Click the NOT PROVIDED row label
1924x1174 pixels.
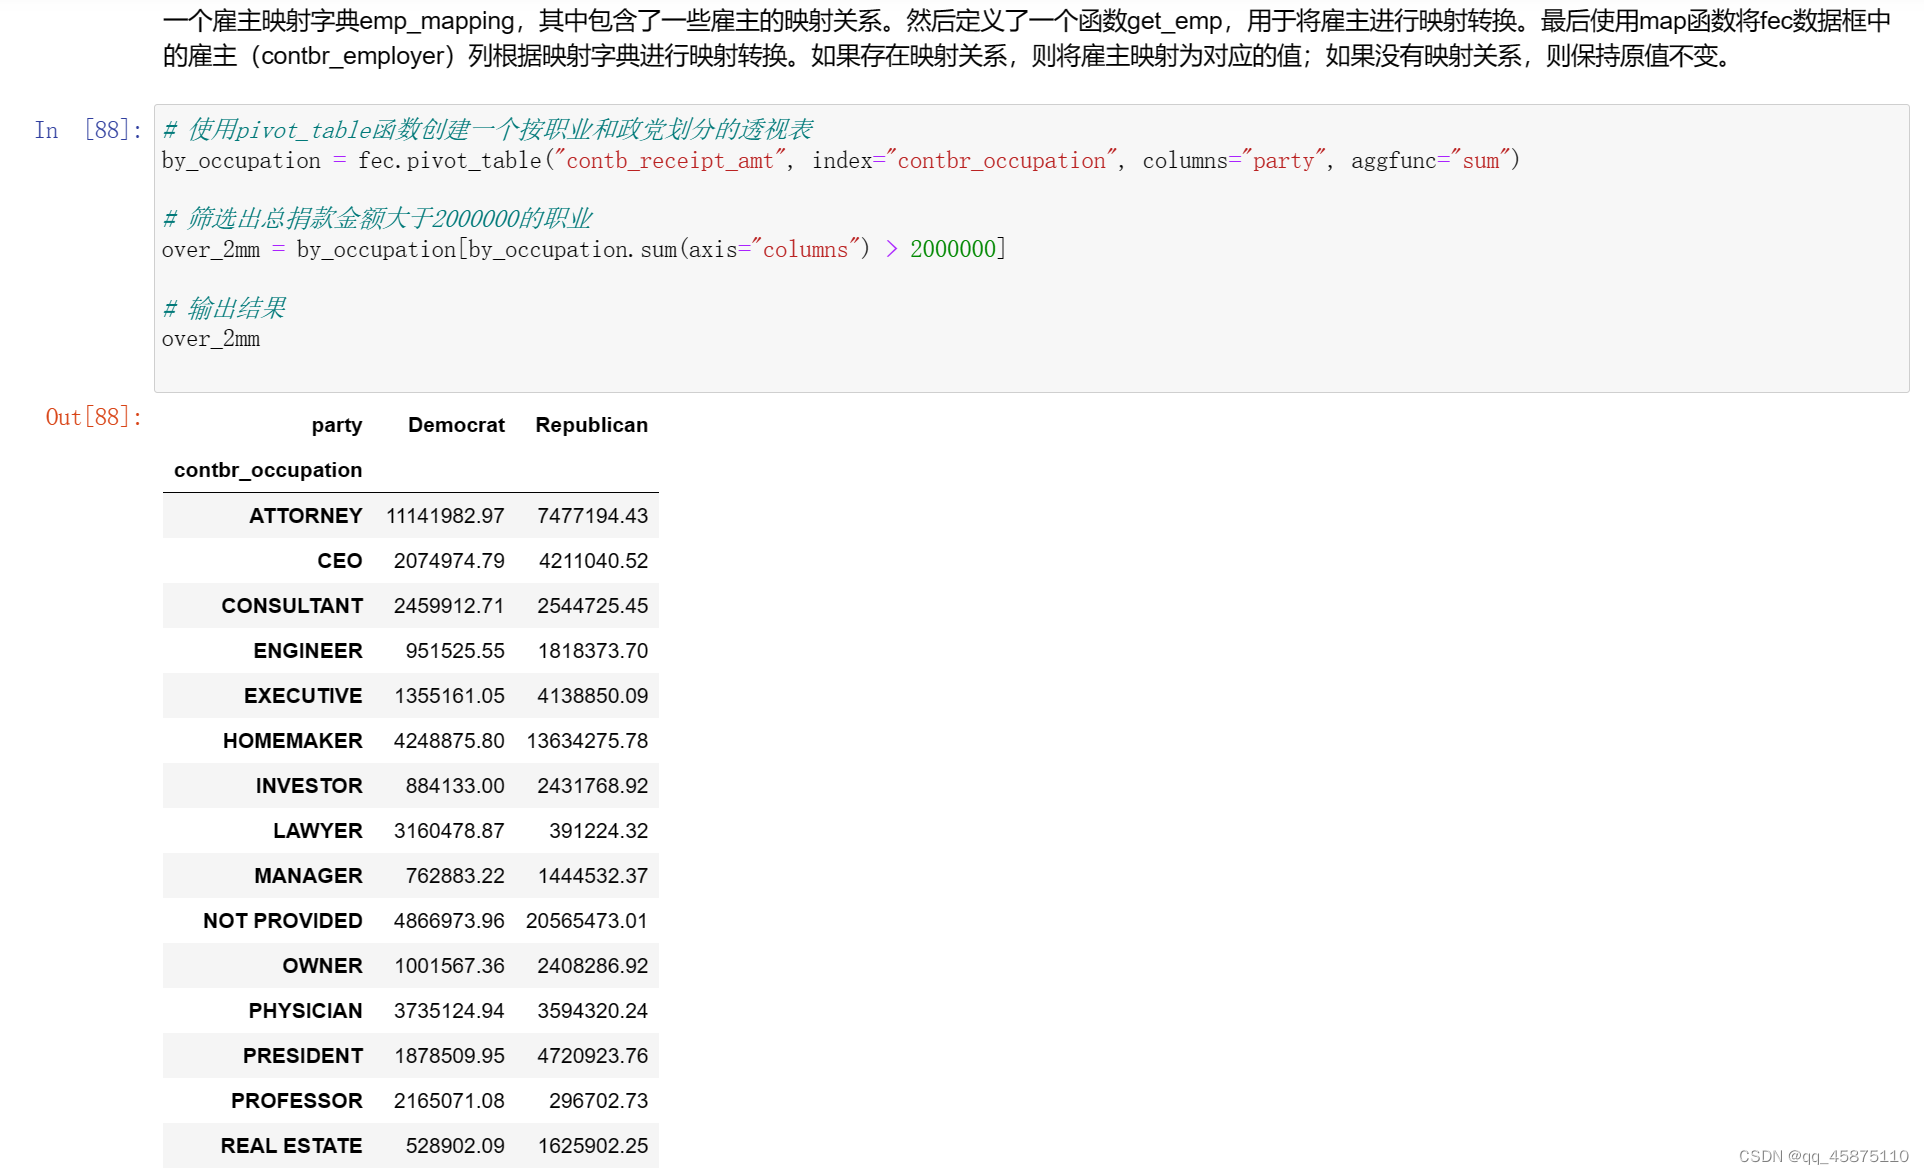click(282, 921)
